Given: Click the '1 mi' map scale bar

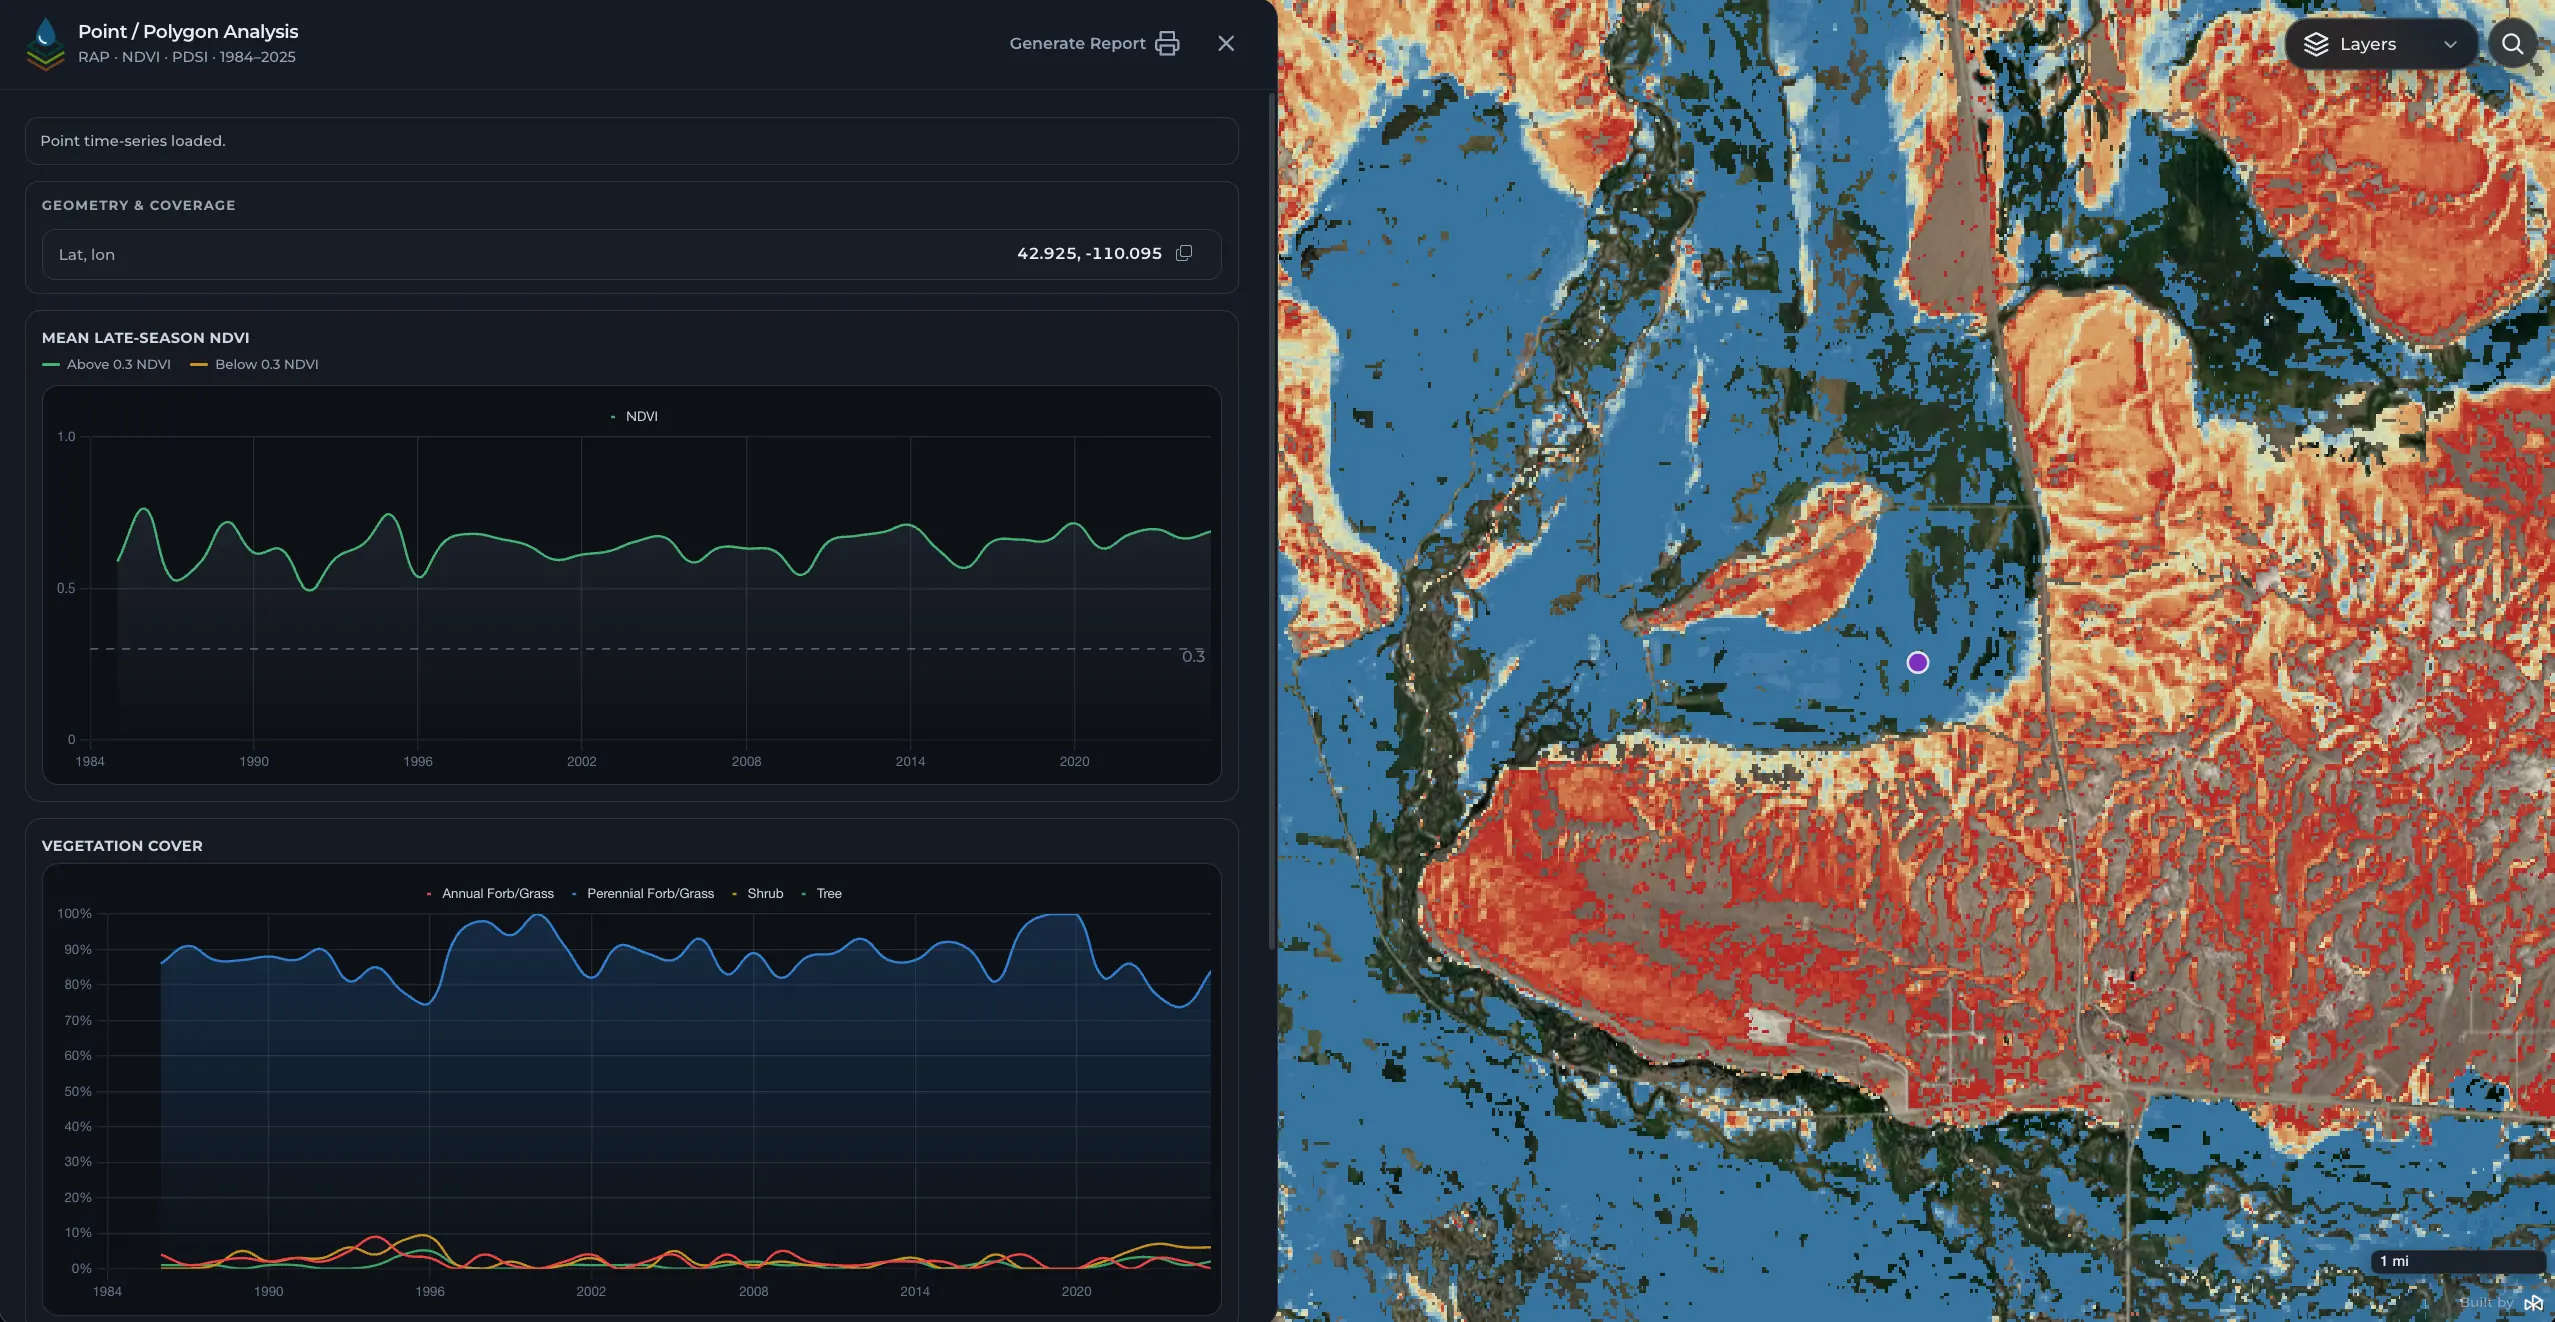Looking at the screenshot, I should [2457, 1261].
